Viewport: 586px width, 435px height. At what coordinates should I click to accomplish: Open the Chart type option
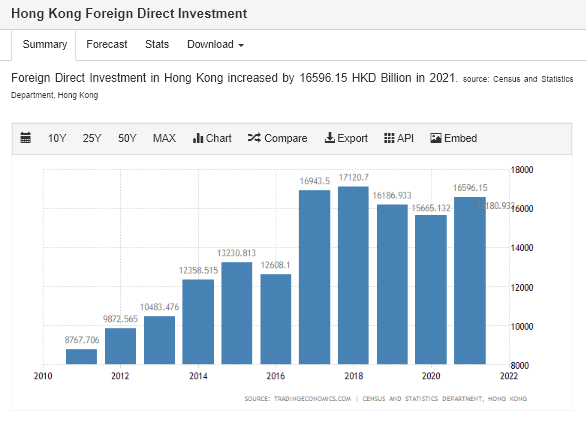click(x=212, y=138)
